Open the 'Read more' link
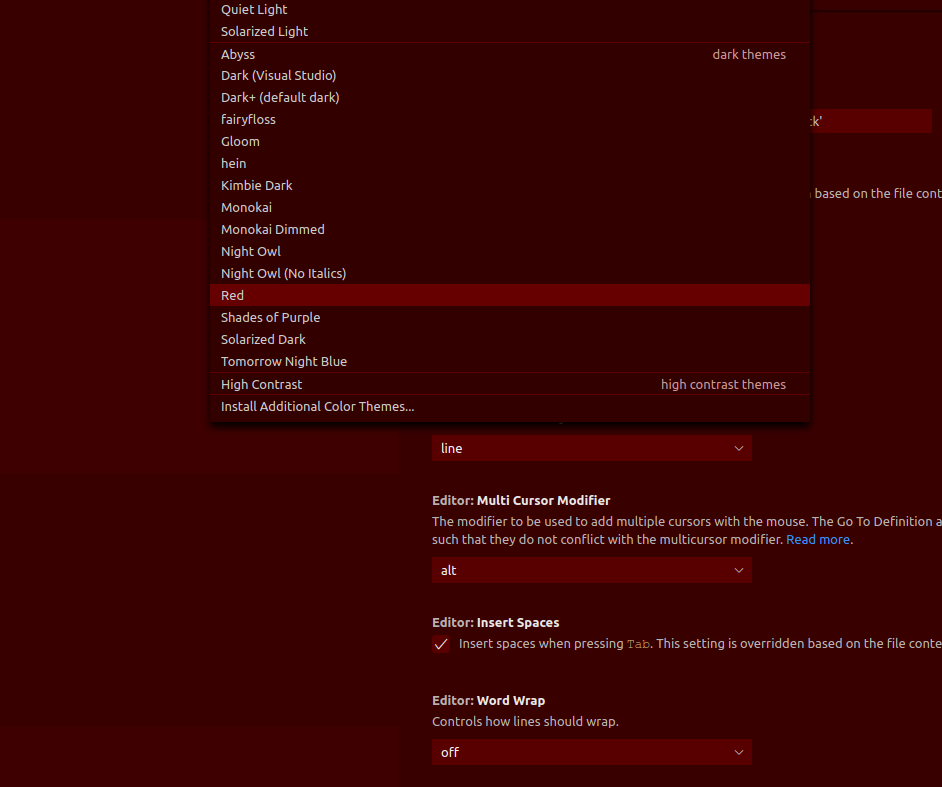 [818, 539]
